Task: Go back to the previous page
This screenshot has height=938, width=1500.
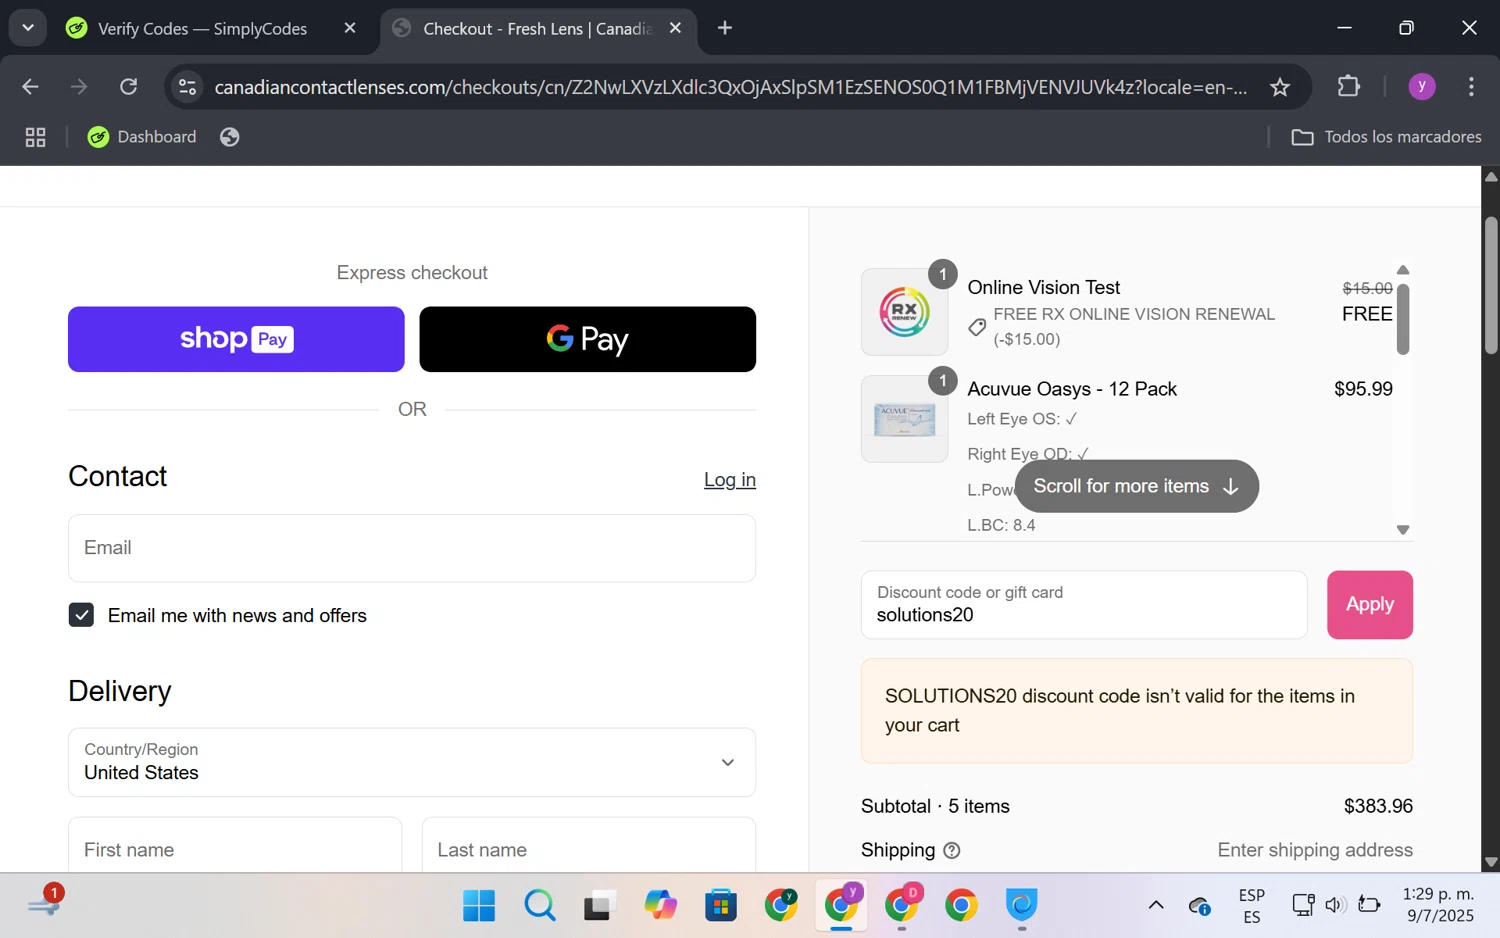Action: (x=30, y=87)
